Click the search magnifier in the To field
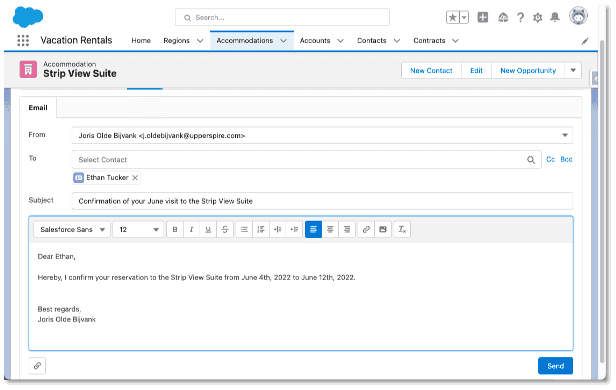The height and width of the screenshot is (390, 616). pyautogui.click(x=531, y=160)
